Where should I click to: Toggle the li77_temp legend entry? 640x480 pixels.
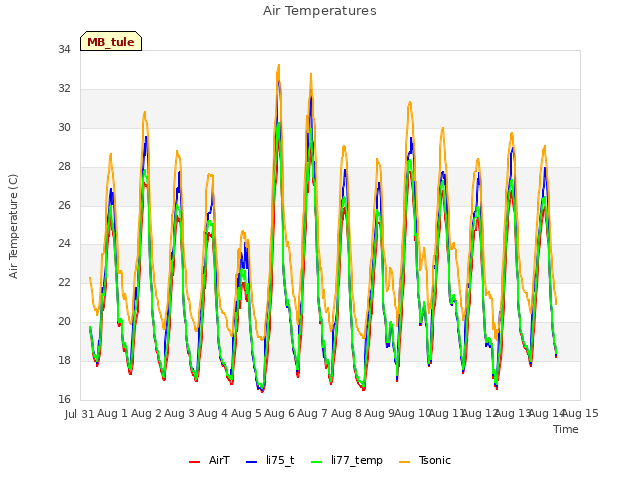pyautogui.click(x=347, y=460)
